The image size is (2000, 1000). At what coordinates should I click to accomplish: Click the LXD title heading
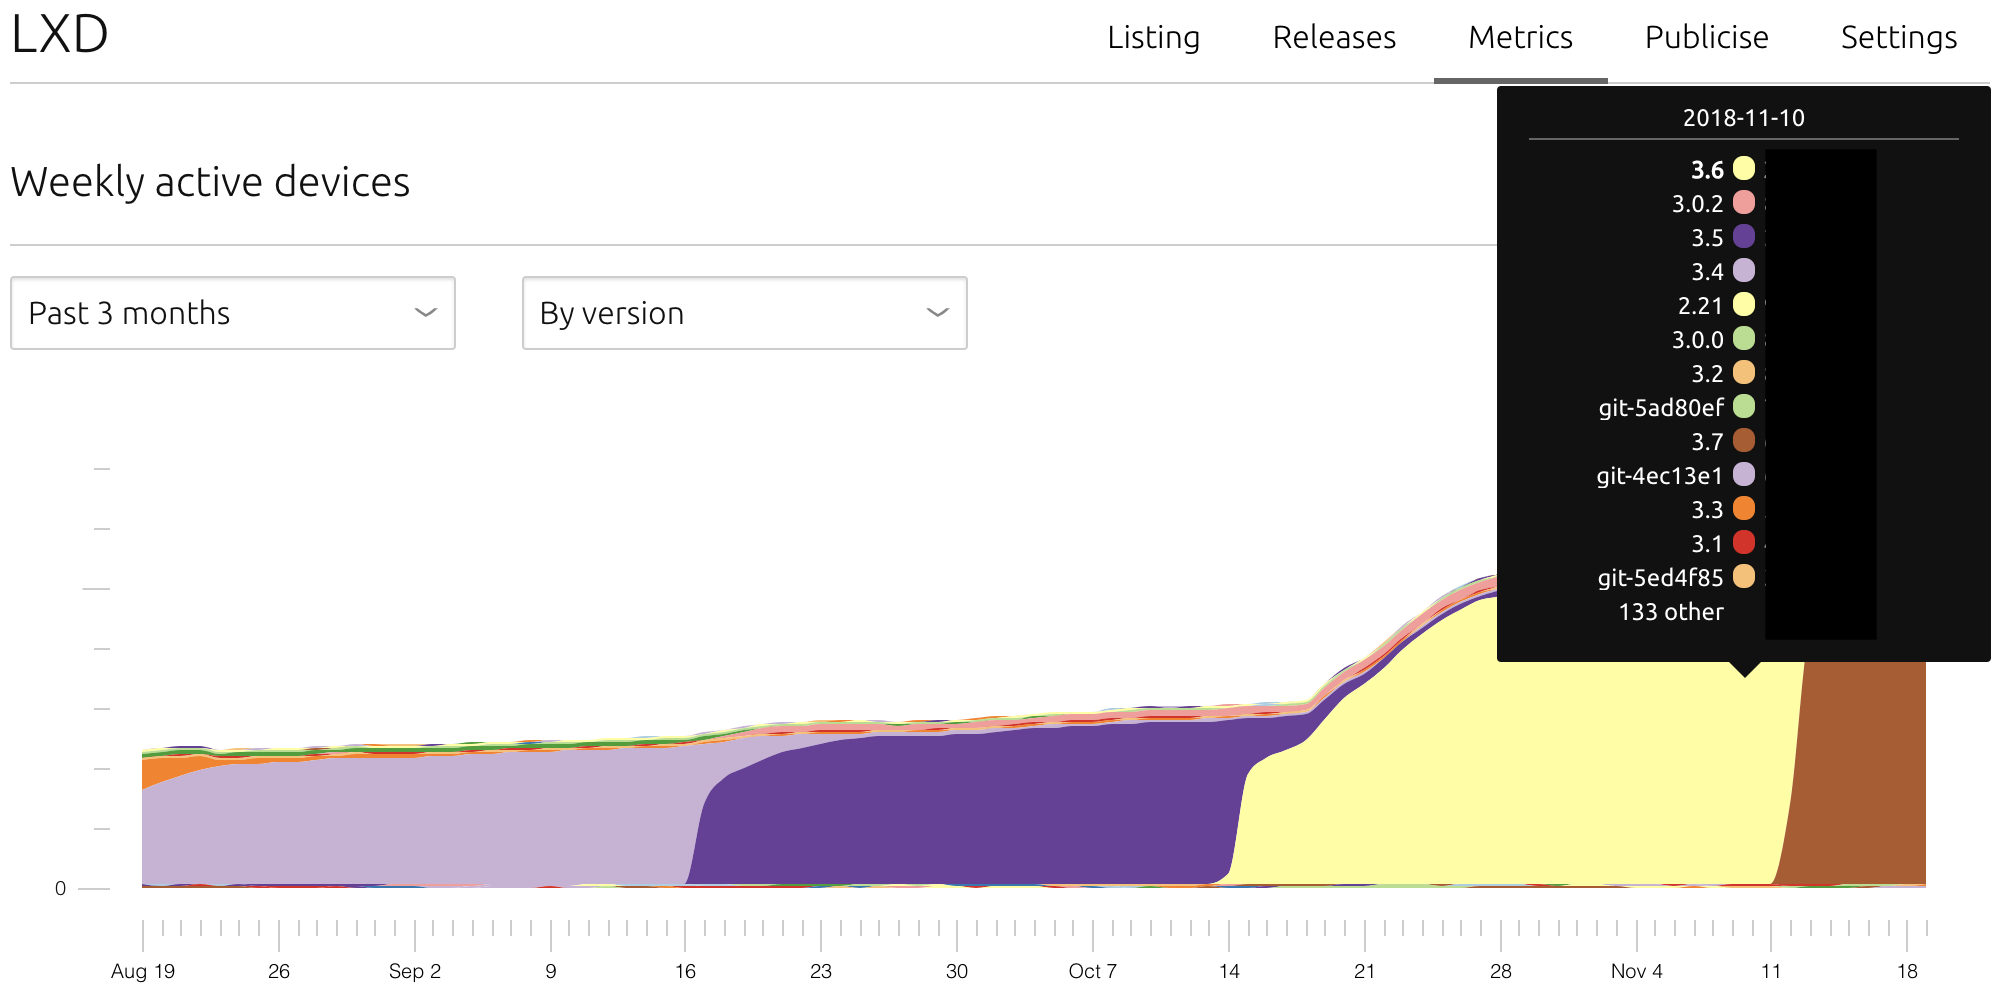click(x=60, y=35)
